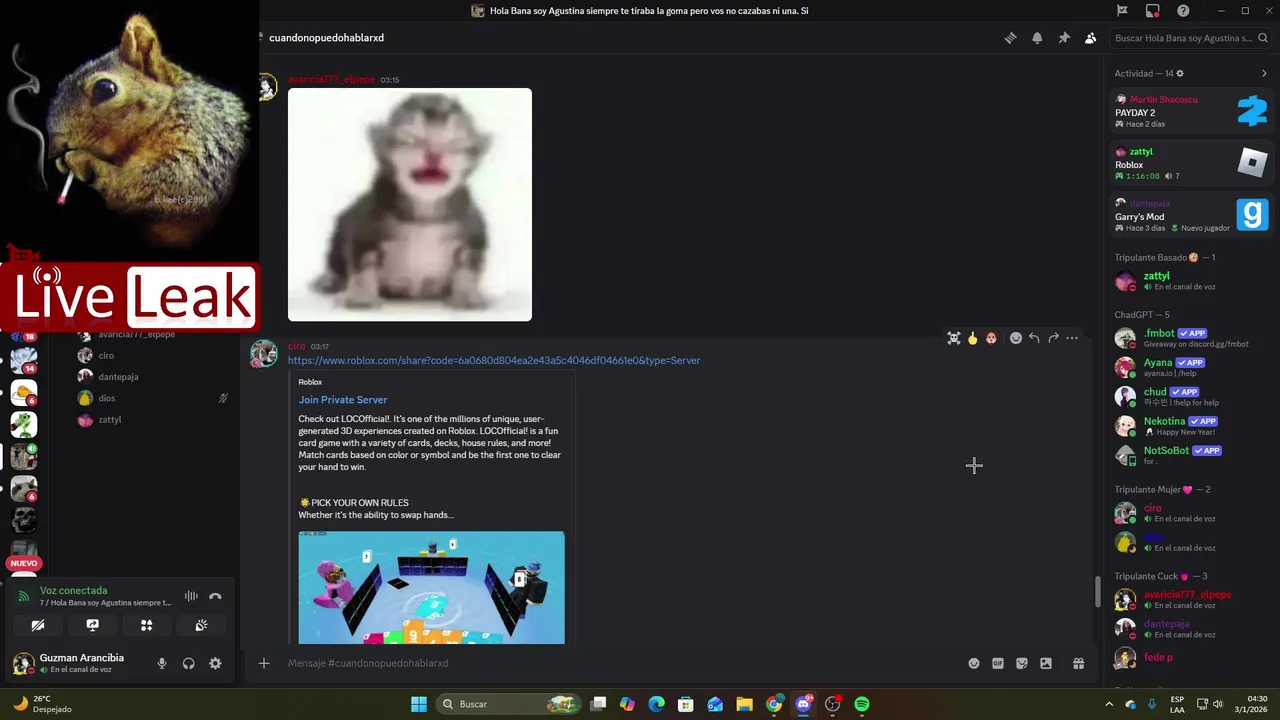Open apps launcher icon in message bar
The image size is (1280, 720).
coord(1045,663)
